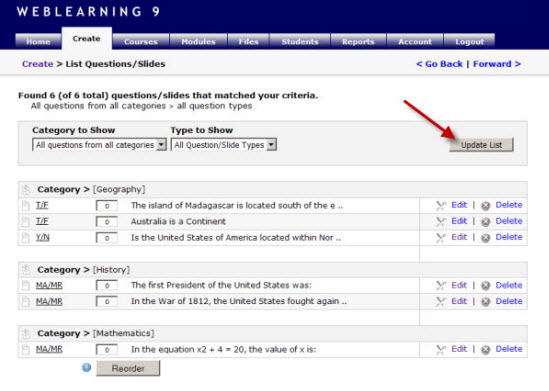Screen dimensions: 549x391
Task: Open the MA/MR link for equation question
Action: click(x=49, y=349)
